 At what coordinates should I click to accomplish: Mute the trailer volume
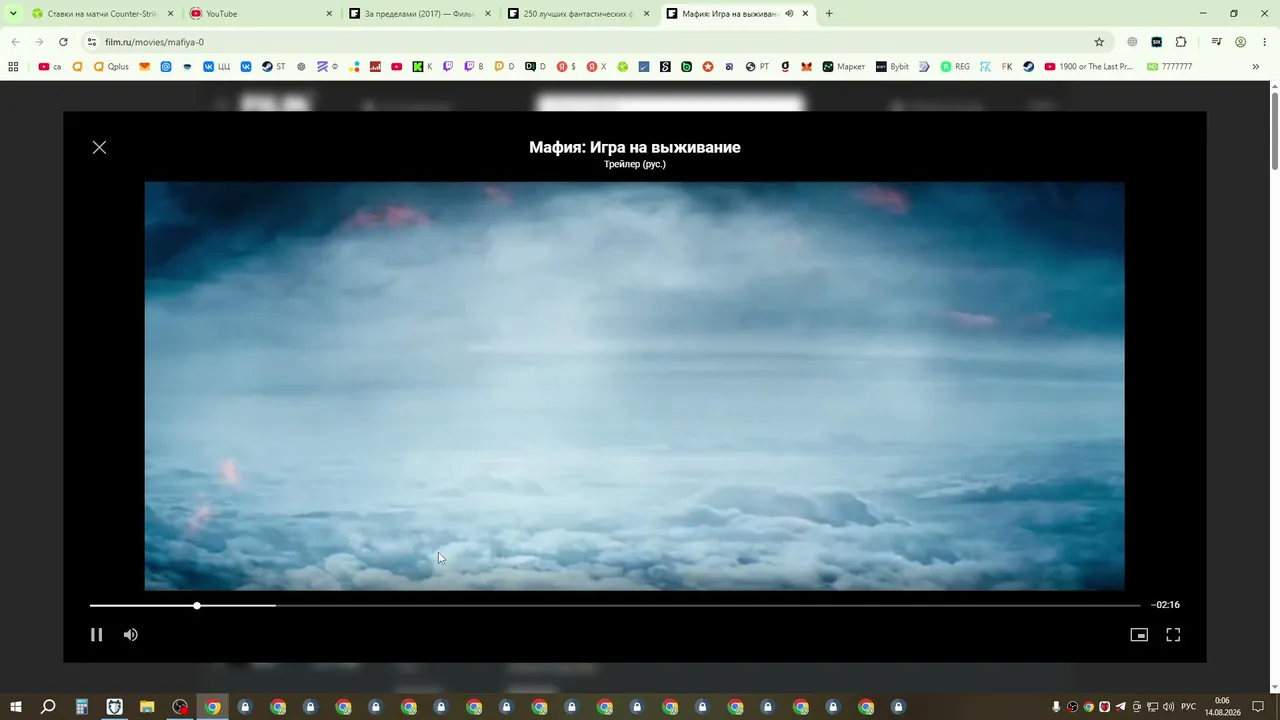[x=130, y=634]
